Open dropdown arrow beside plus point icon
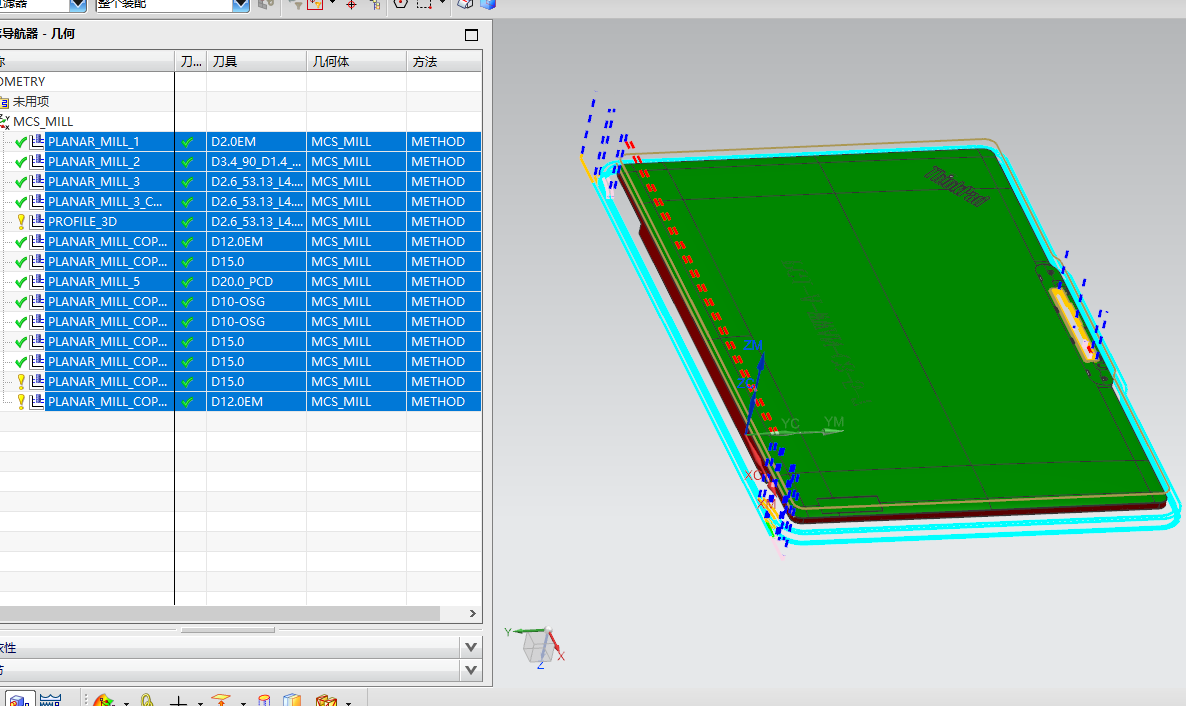 pos(200,703)
